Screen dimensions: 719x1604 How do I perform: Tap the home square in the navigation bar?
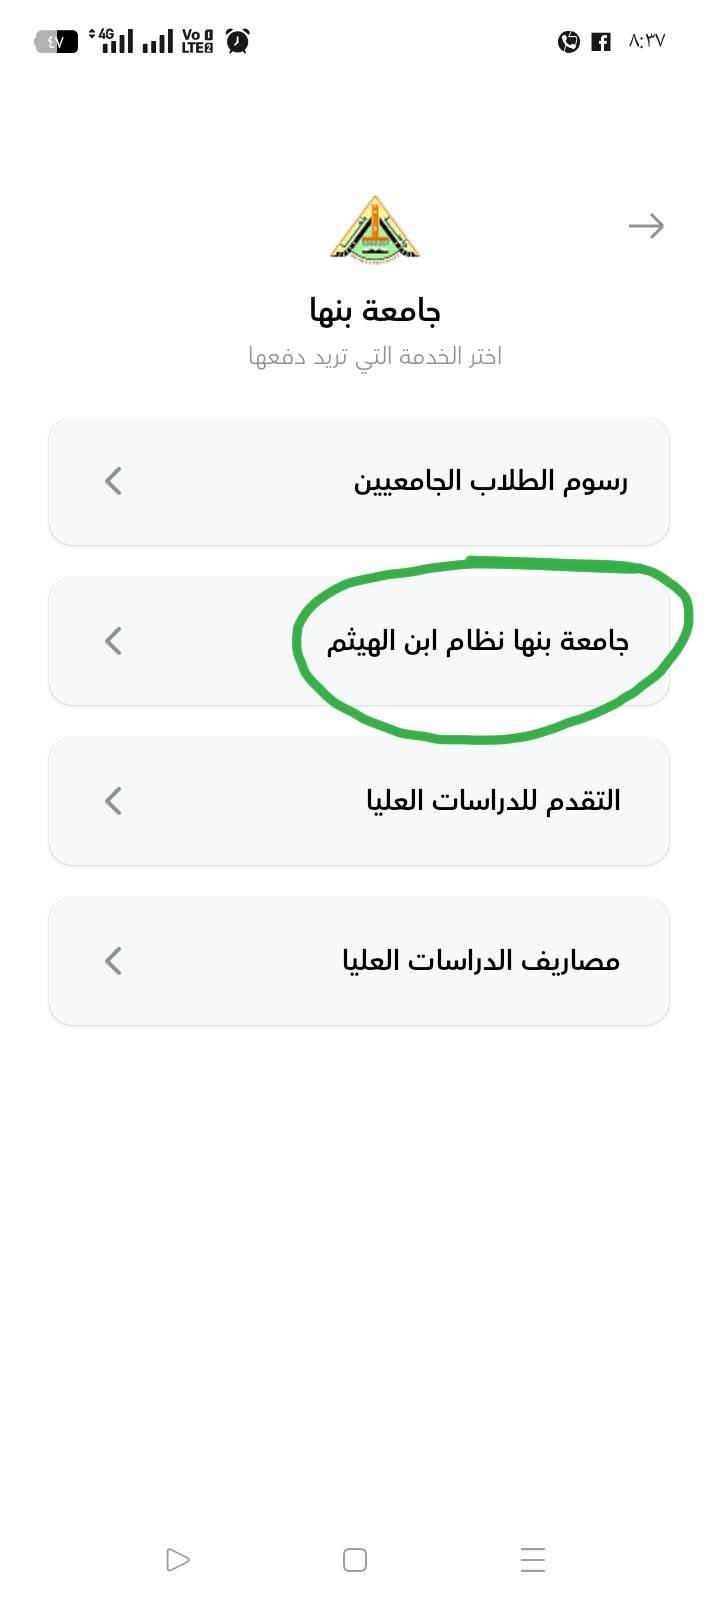pyautogui.click(x=352, y=1559)
